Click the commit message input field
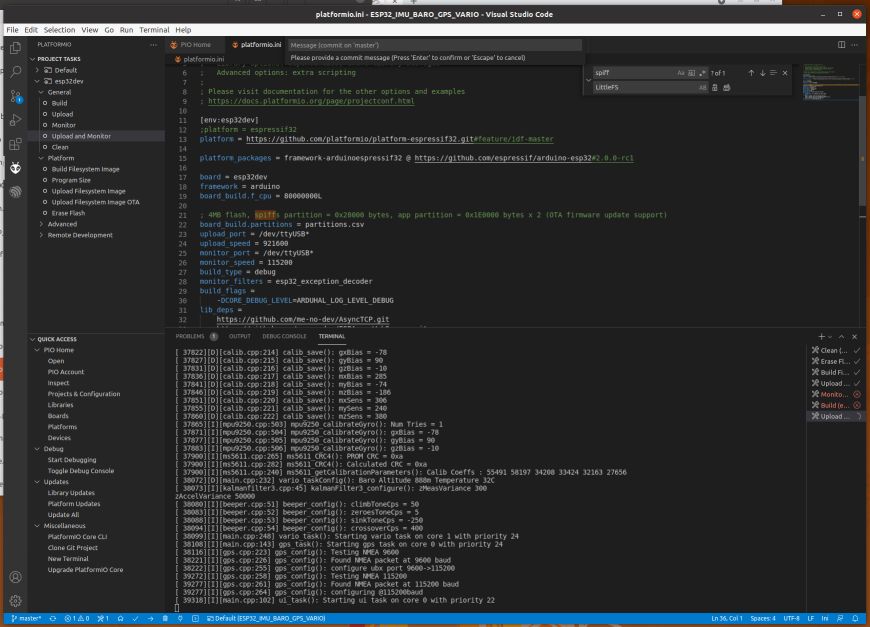This screenshot has height=627, width=870. coord(434,45)
